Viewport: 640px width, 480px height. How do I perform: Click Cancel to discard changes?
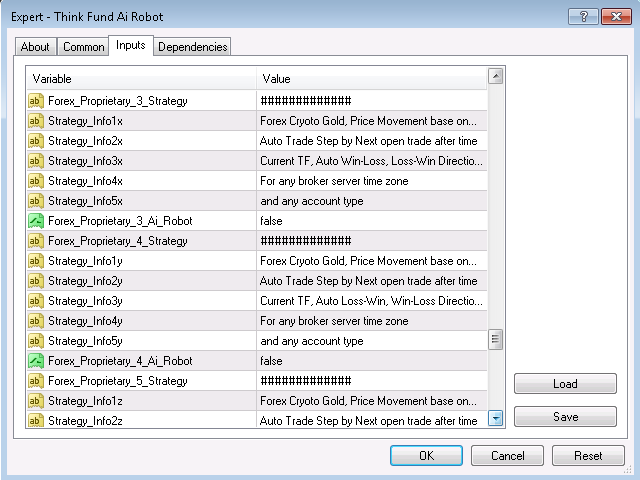point(507,456)
